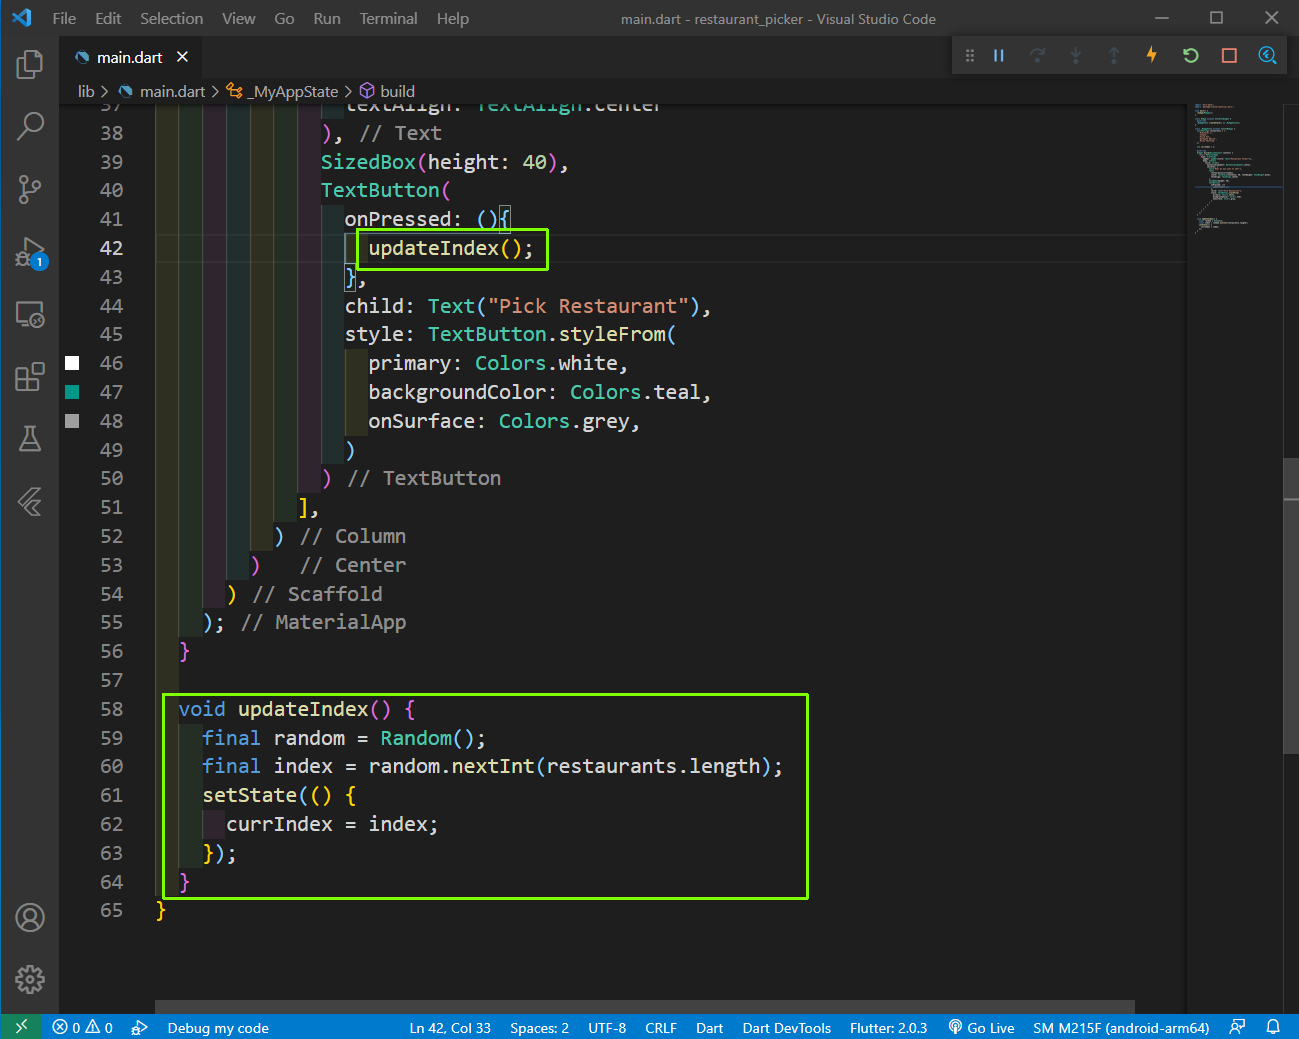This screenshot has width=1299, height=1039.
Task: Click the Flutter: 2.0.3 version item
Action: [x=888, y=1027]
